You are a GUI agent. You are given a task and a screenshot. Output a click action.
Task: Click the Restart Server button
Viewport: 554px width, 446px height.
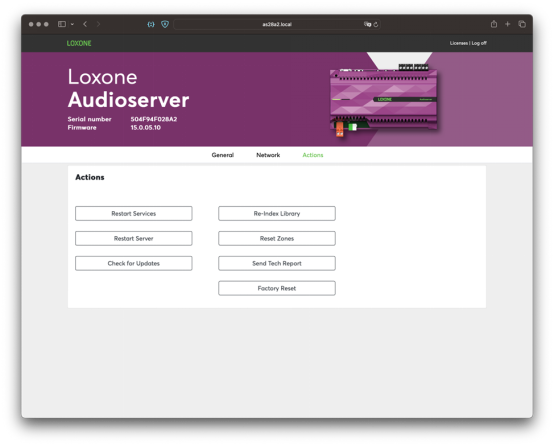coord(134,238)
